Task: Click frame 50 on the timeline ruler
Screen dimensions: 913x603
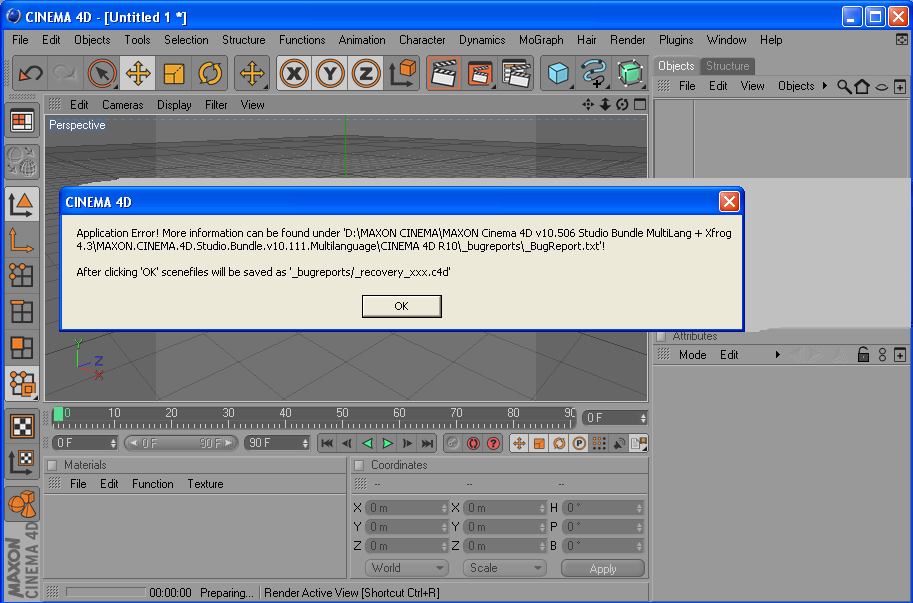Action: (342, 414)
